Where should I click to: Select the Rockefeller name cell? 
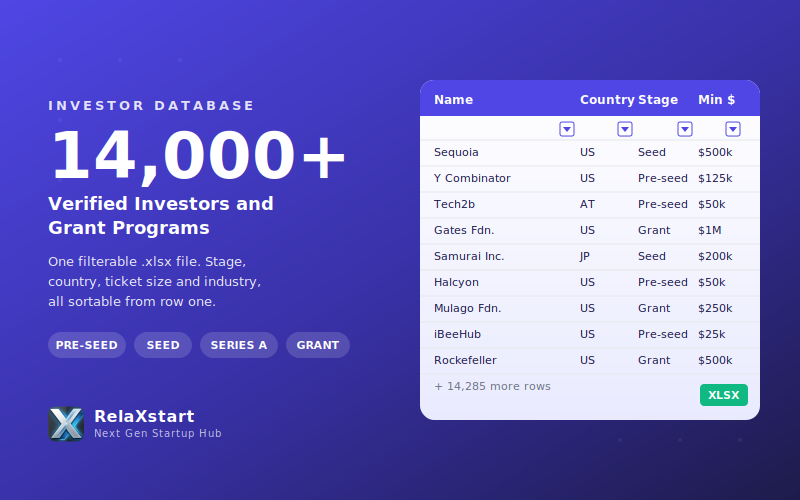465,360
